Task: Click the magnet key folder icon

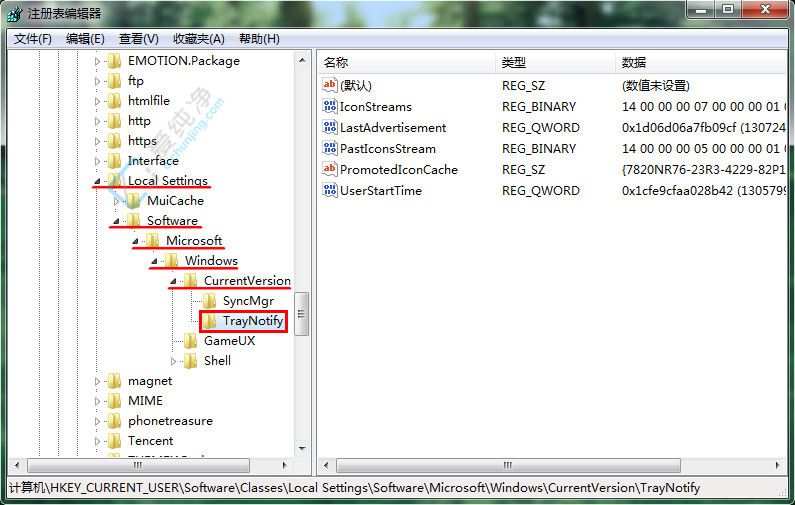Action: pyautogui.click(x=115, y=381)
